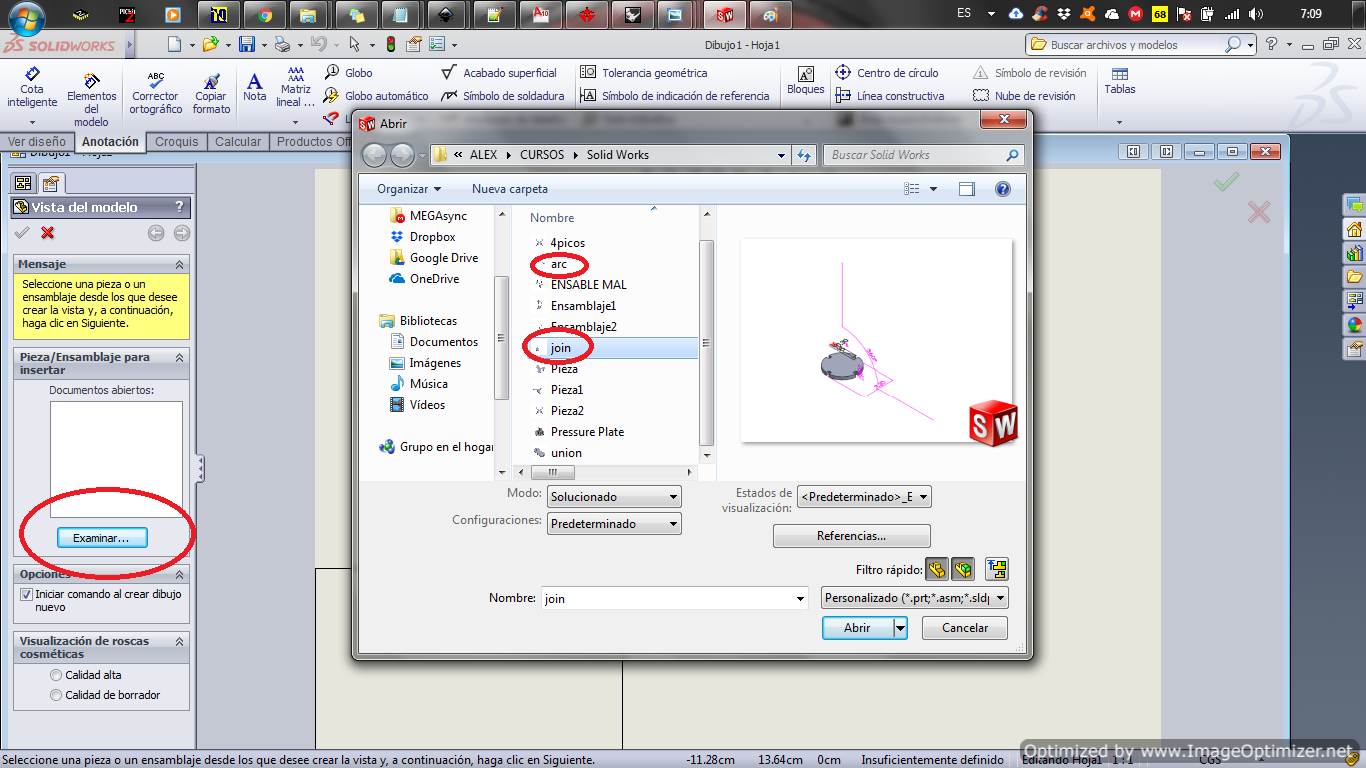Select the Símbolo de soldadura tool
The width and height of the screenshot is (1366, 768).
tap(503, 96)
